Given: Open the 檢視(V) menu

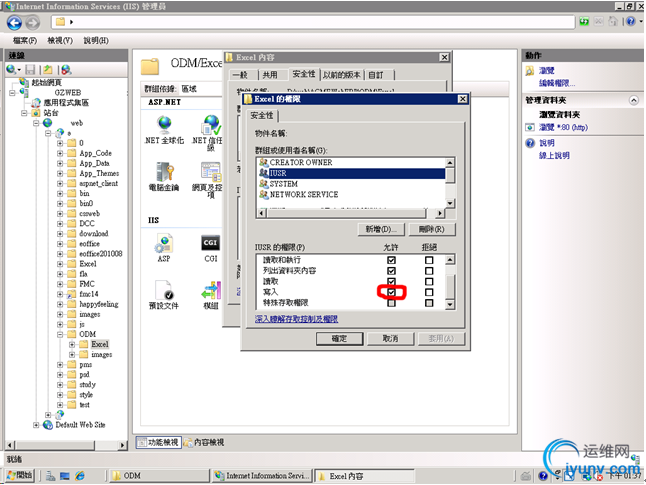Looking at the screenshot, I should tap(60, 40).
